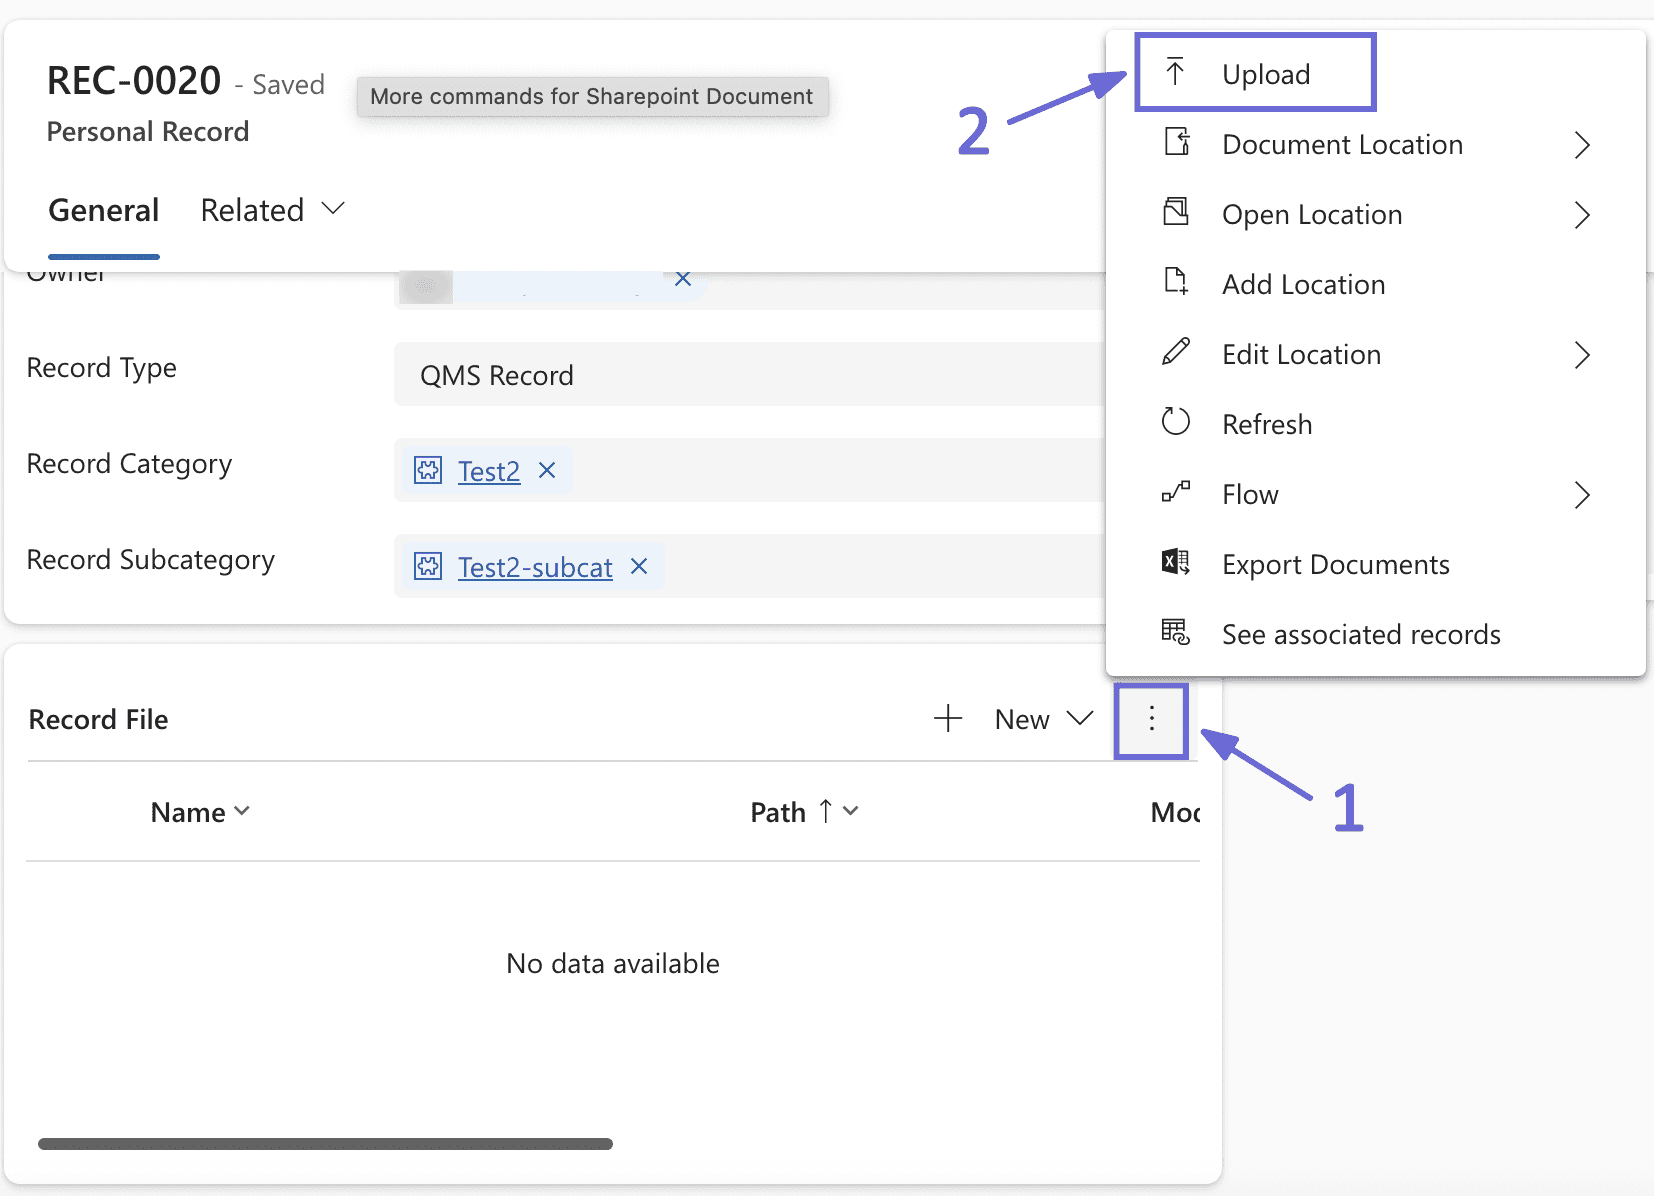1654x1196 pixels.
Task: Click the QMS Record type field
Action: pos(750,374)
